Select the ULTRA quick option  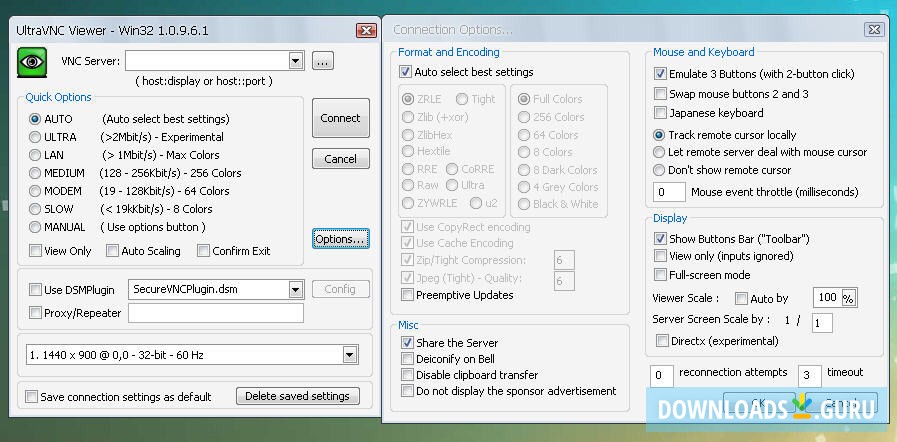[35, 137]
